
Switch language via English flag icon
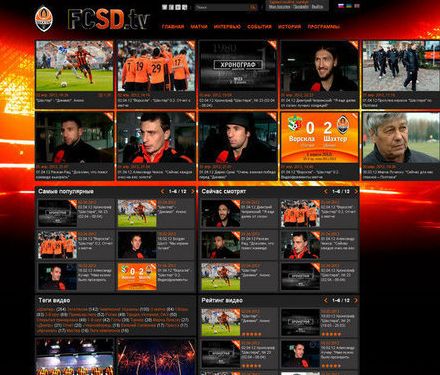357,6
